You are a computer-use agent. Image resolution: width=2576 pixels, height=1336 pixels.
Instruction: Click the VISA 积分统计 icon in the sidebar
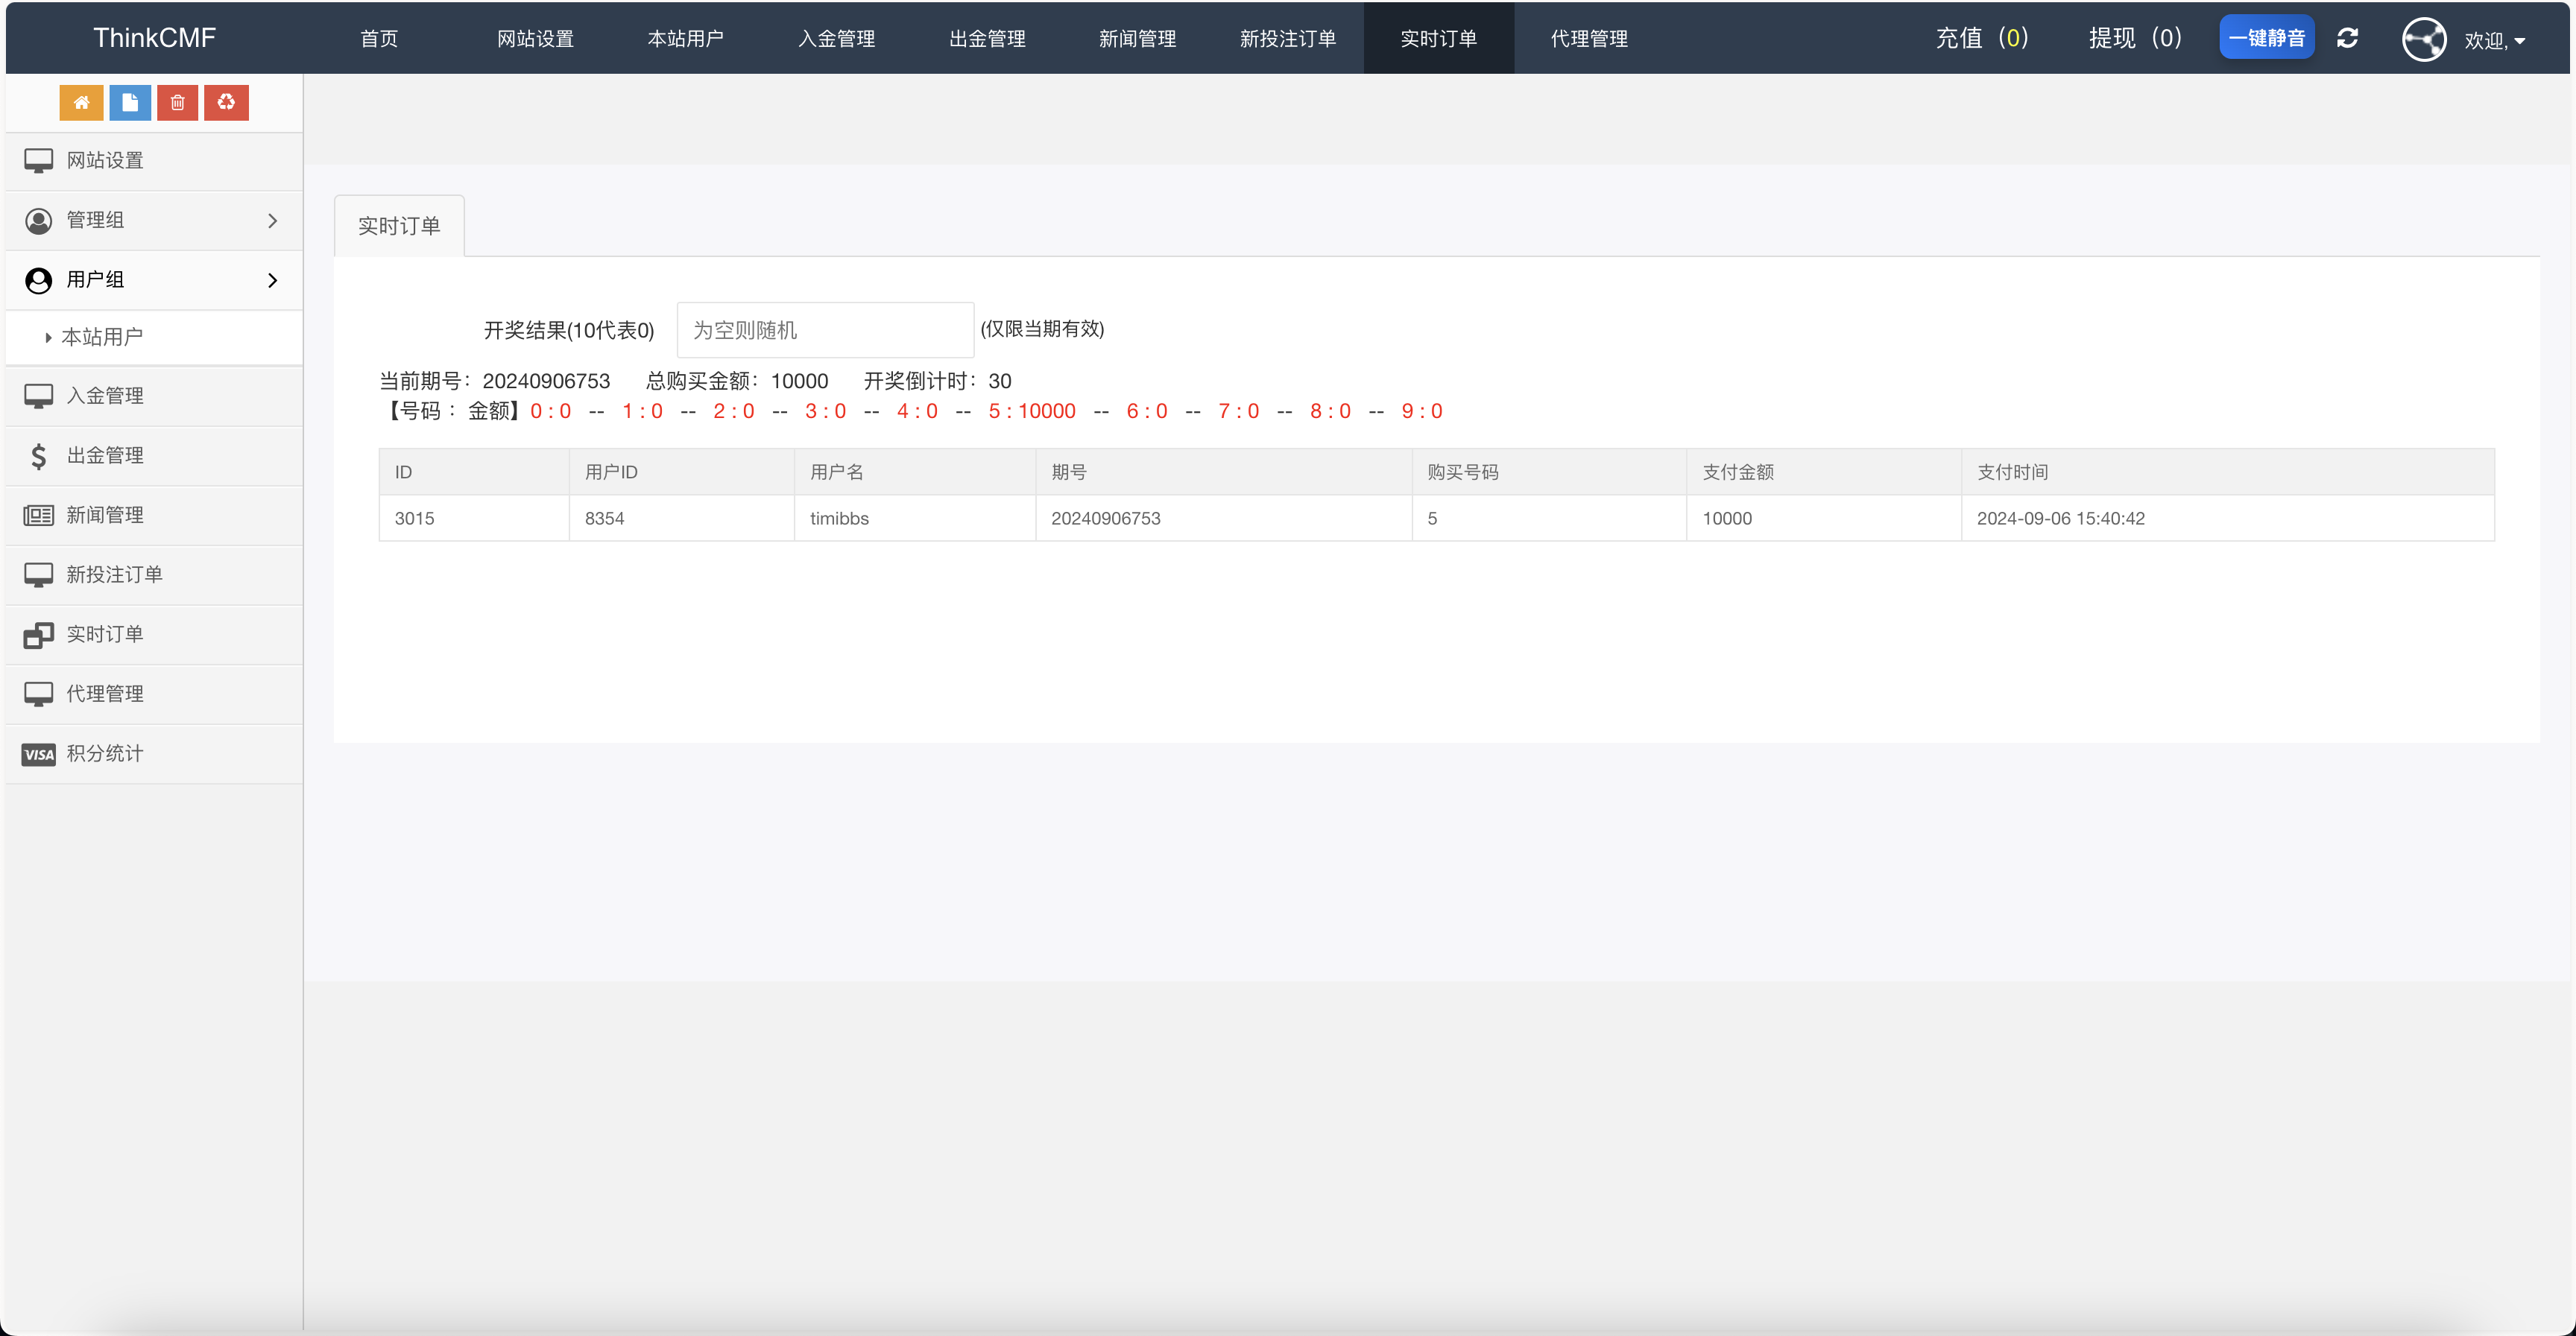(x=38, y=754)
